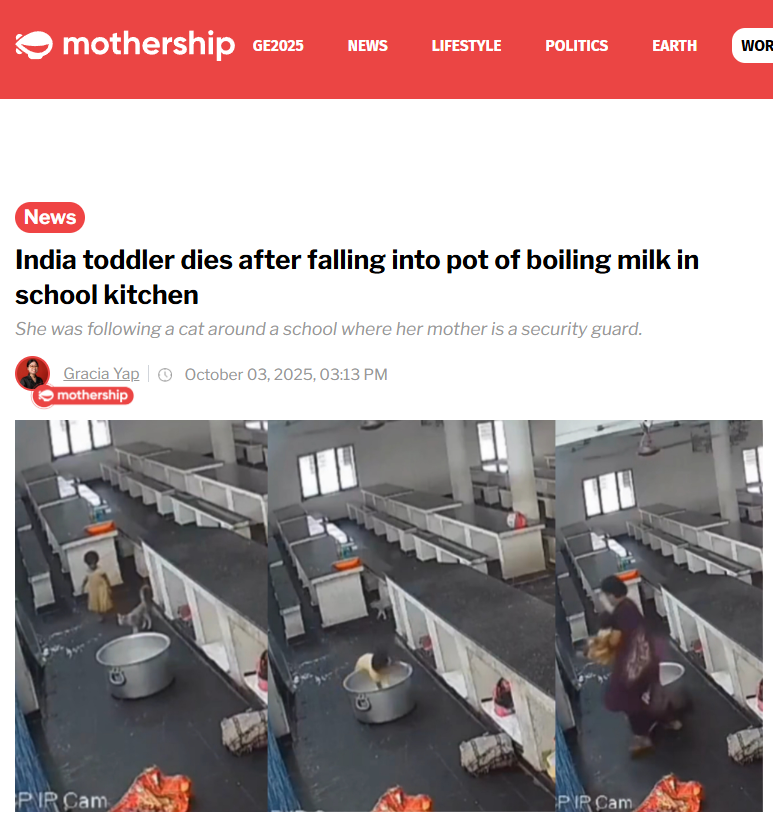
Task: Open the LIFESTYLE section
Action: click(466, 46)
